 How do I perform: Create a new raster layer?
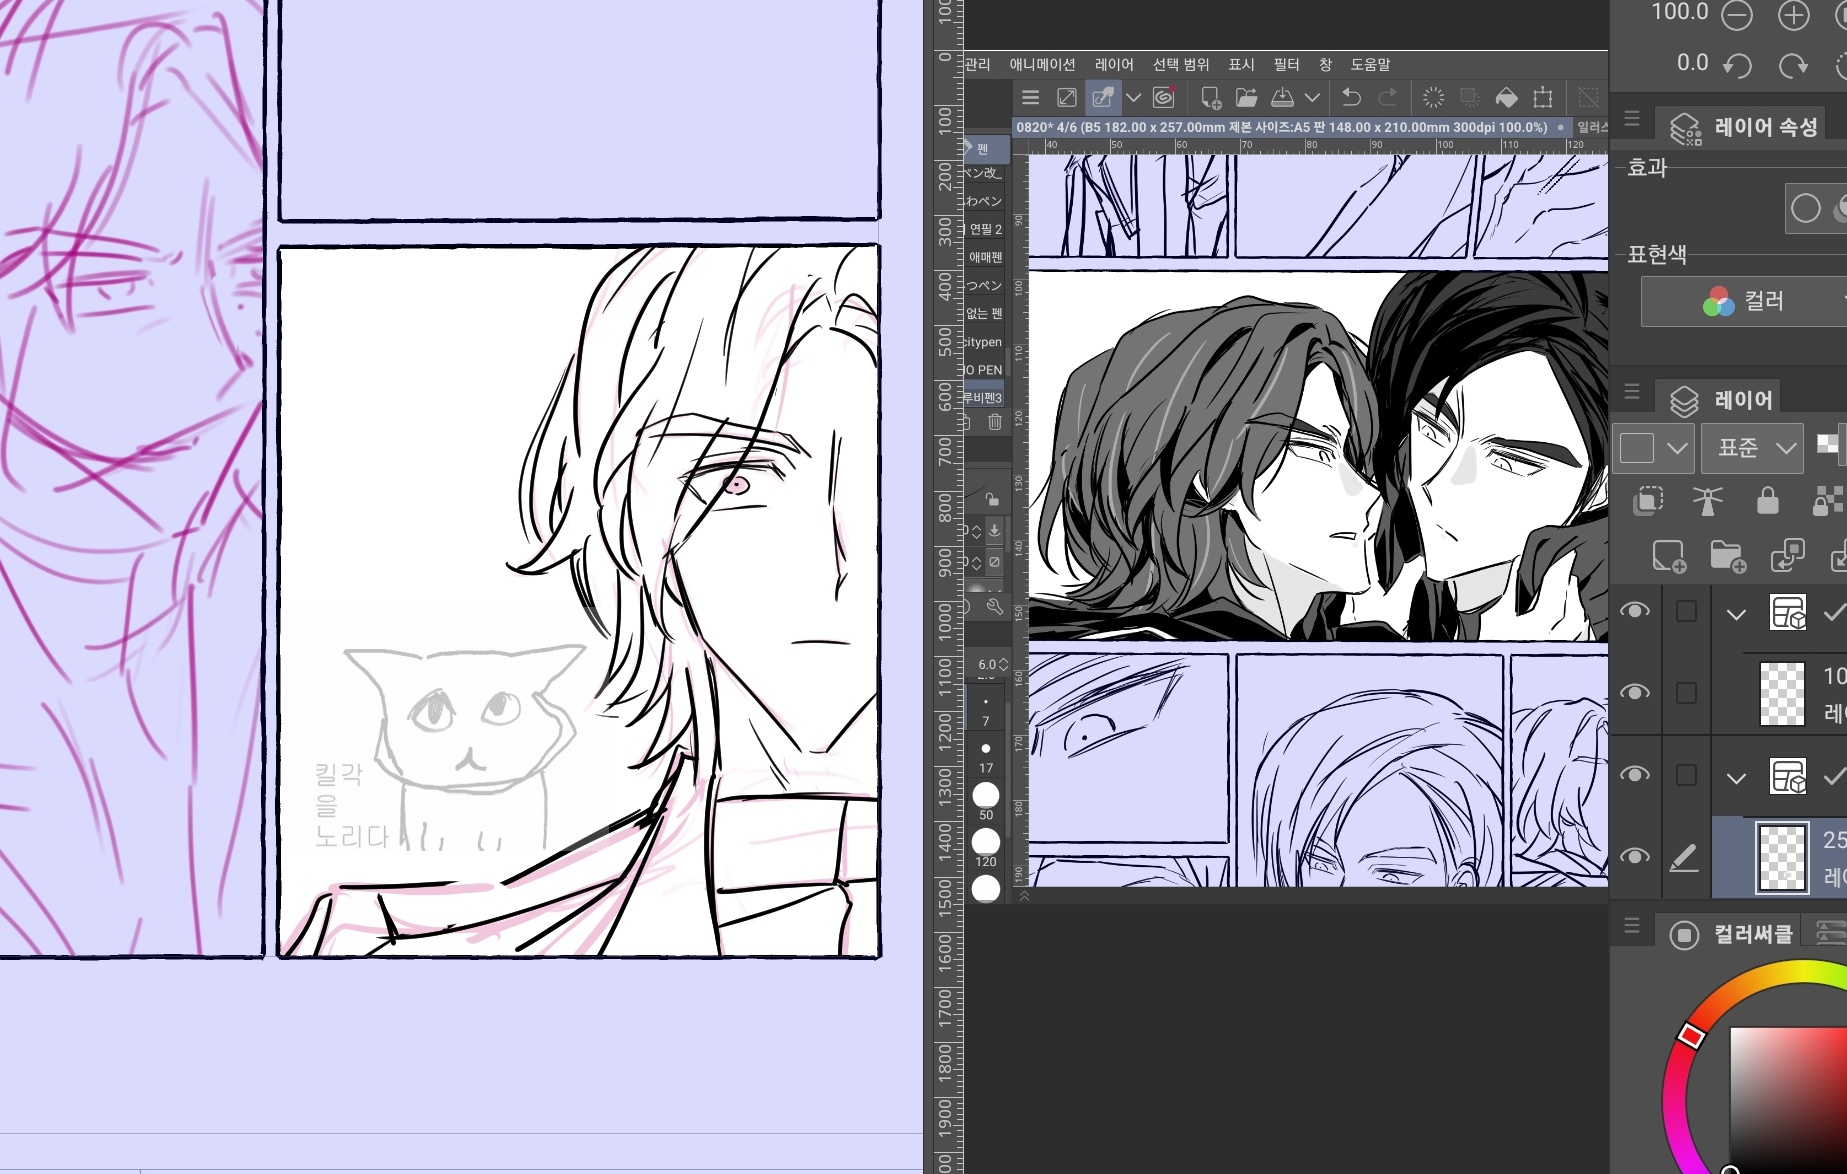1669,555
